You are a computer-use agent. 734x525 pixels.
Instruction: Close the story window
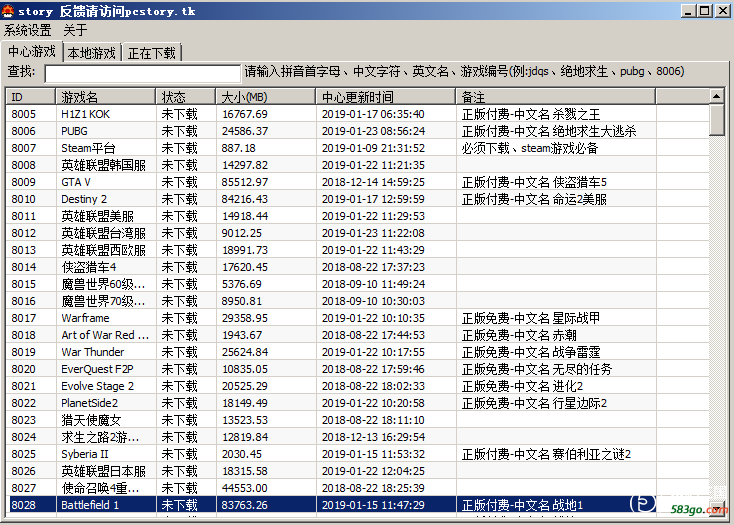722,11
